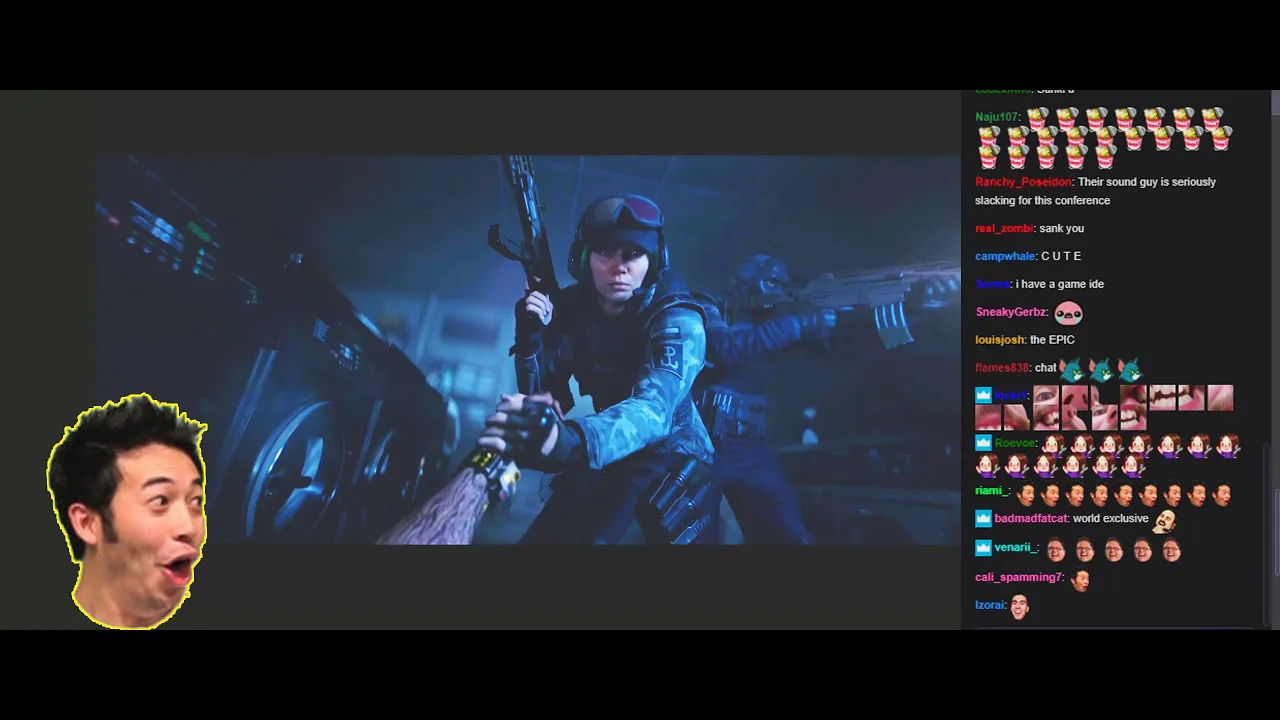The width and height of the screenshot is (1280, 720).
Task: Click first Tom cat emote in flames838's message
Action: pos(1072,370)
